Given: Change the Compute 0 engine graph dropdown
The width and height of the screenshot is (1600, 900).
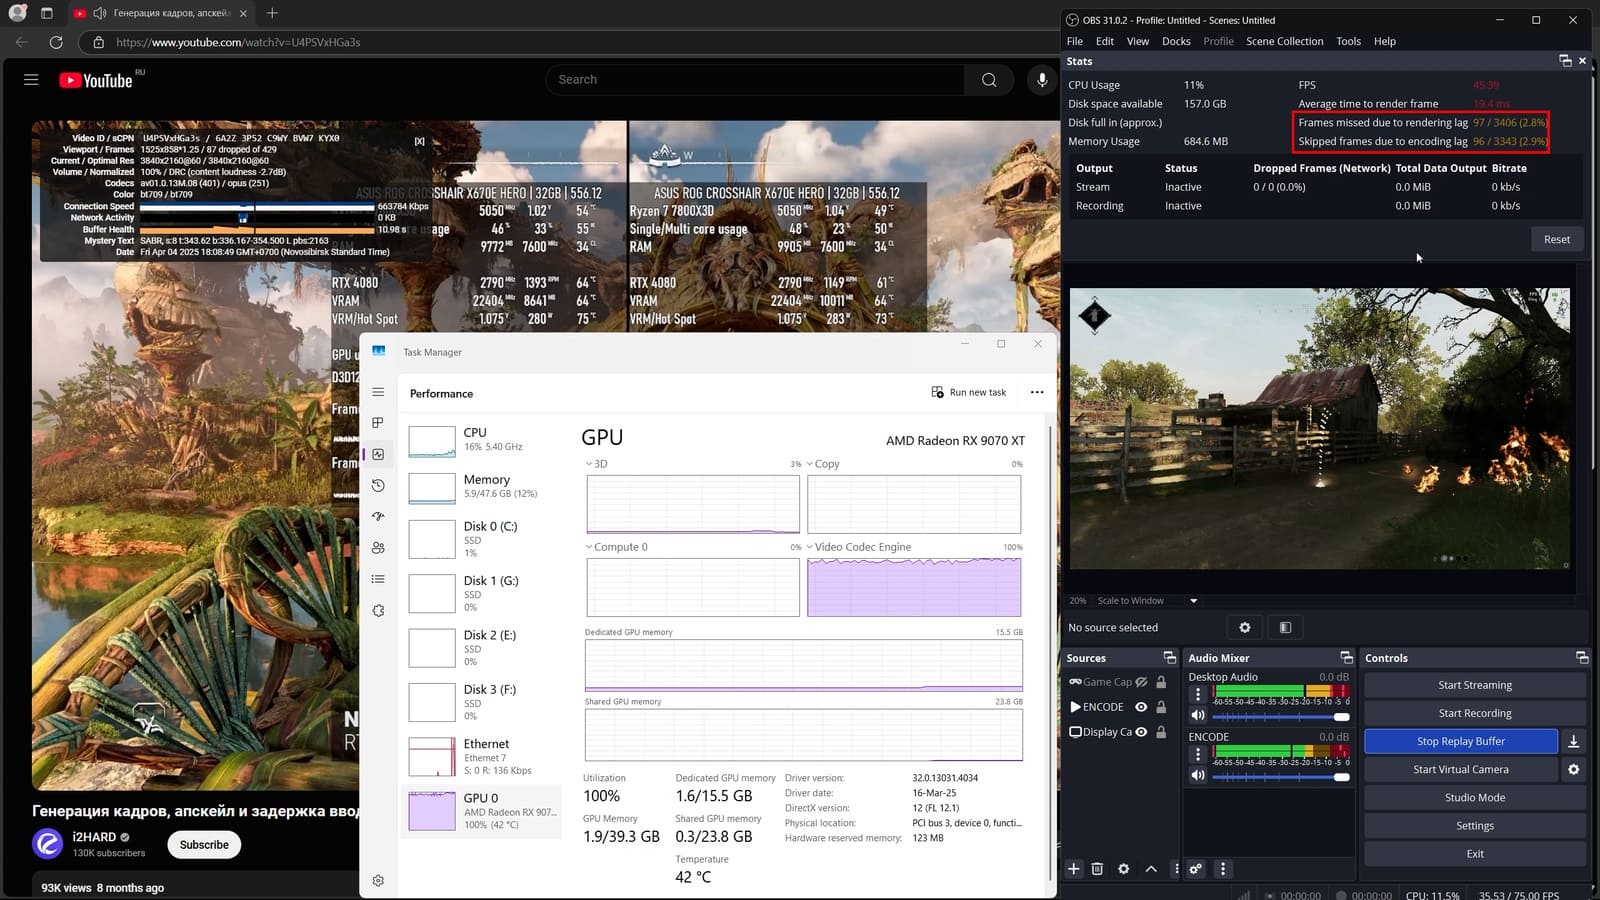Looking at the screenshot, I should point(617,547).
